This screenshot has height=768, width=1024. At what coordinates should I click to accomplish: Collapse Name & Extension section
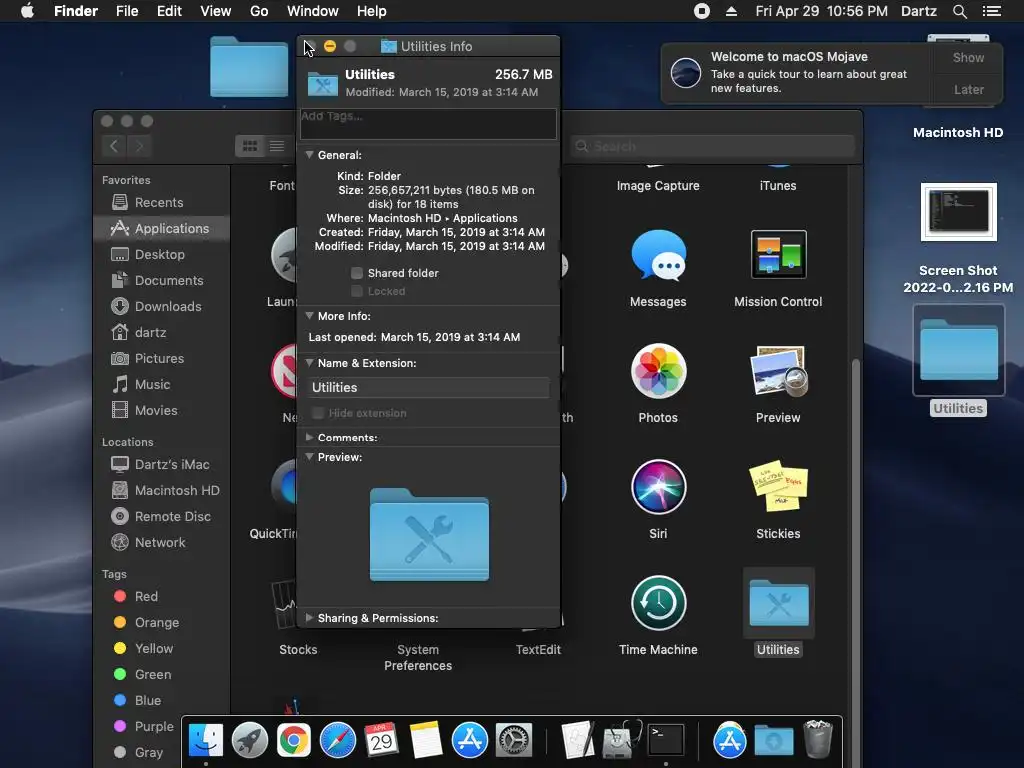tap(310, 362)
